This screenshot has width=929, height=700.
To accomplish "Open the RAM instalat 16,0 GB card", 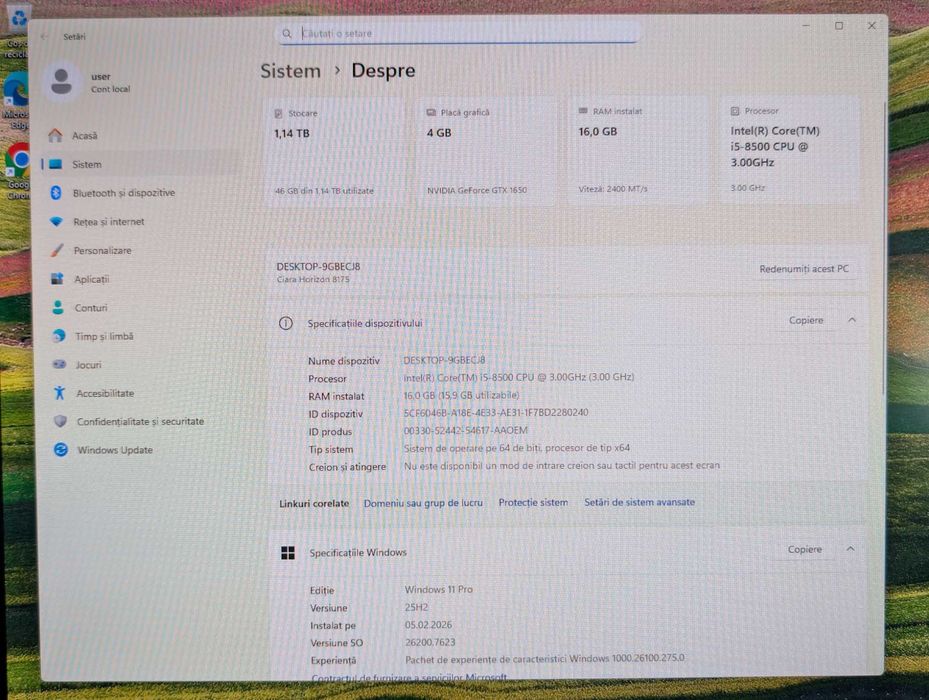I will (638, 150).
